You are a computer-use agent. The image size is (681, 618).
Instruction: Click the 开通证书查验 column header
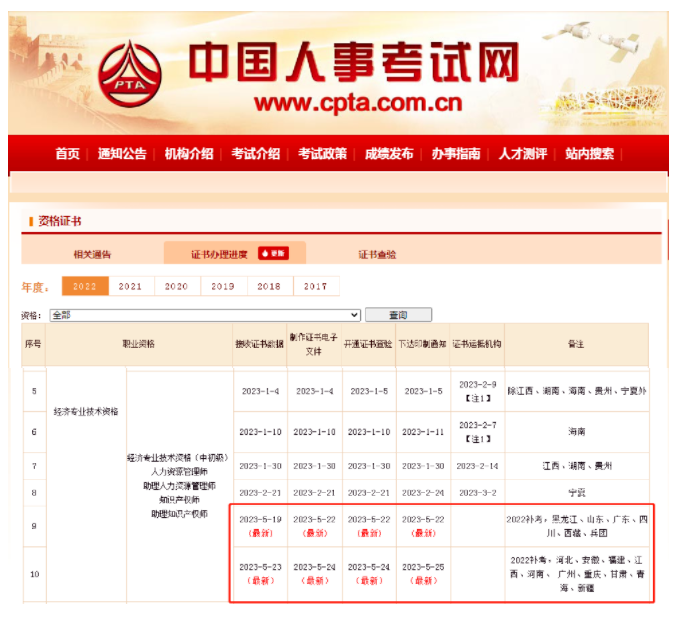pyautogui.click(x=368, y=344)
